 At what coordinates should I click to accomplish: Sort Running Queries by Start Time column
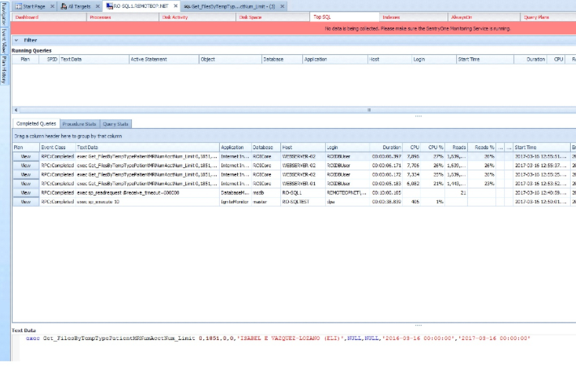click(485, 59)
